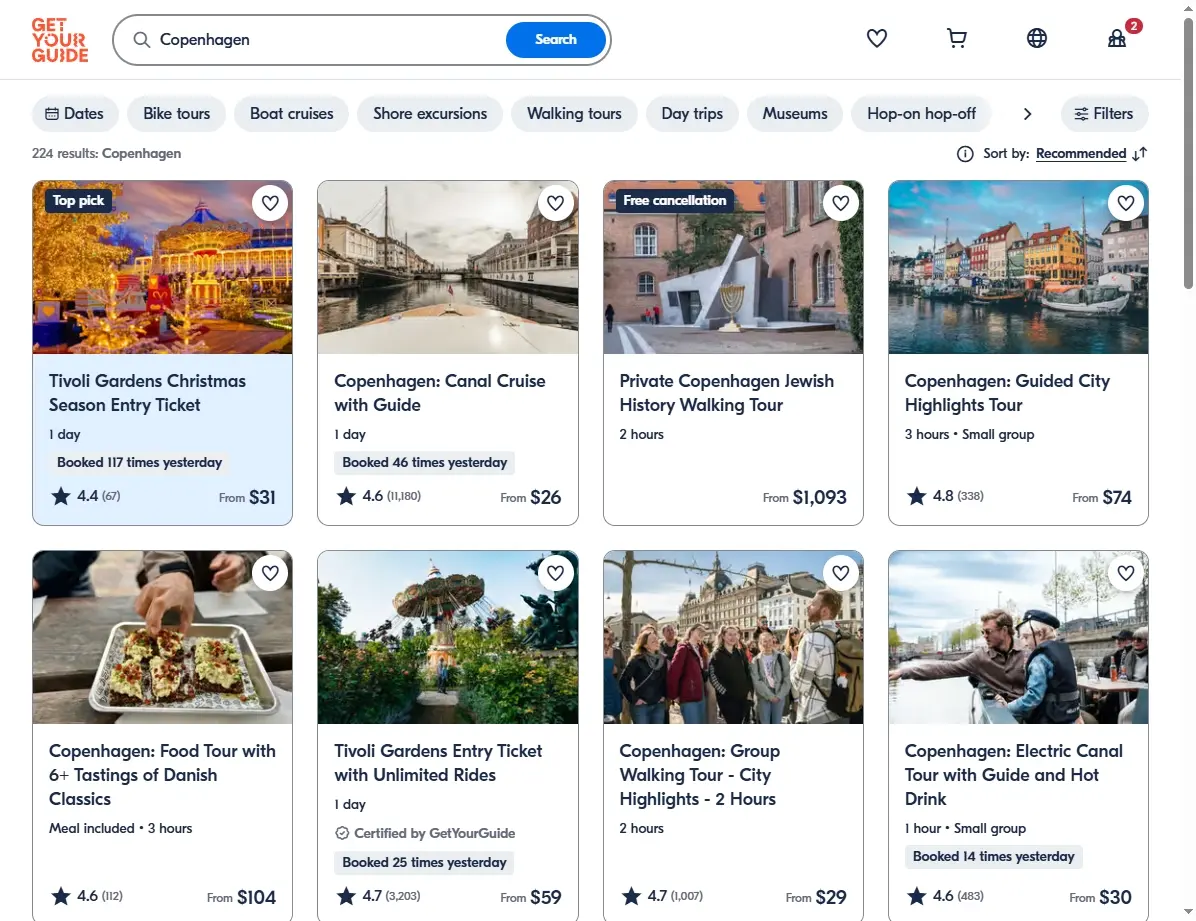Image resolution: width=1196 pixels, height=921 pixels.
Task: Select the Day trips chip
Action: click(692, 114)
